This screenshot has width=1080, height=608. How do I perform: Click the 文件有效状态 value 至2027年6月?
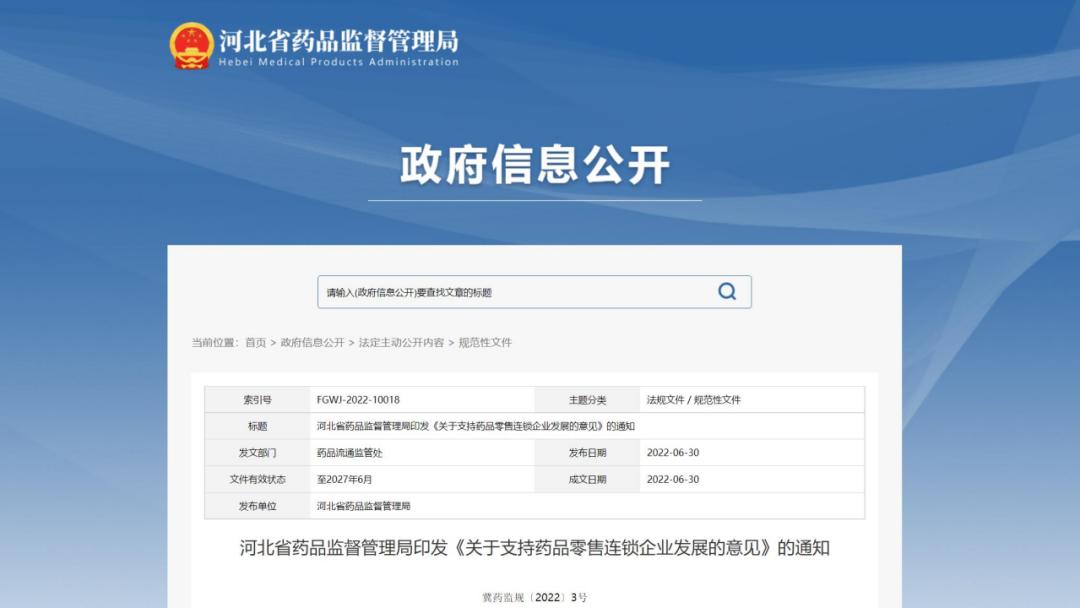click(x=345, y=479)
